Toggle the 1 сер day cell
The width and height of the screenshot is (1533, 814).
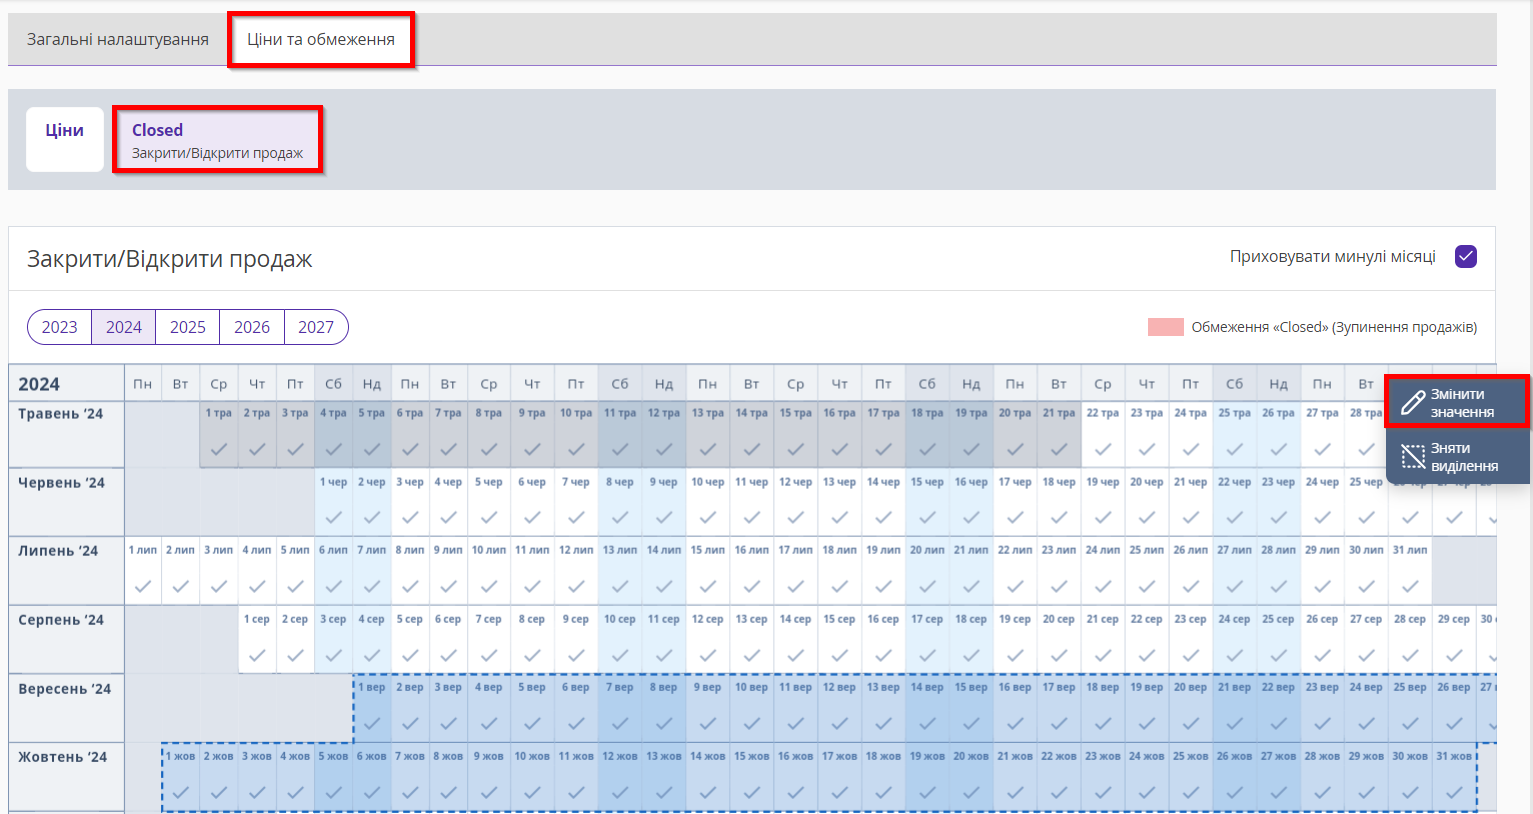[257, 640]
